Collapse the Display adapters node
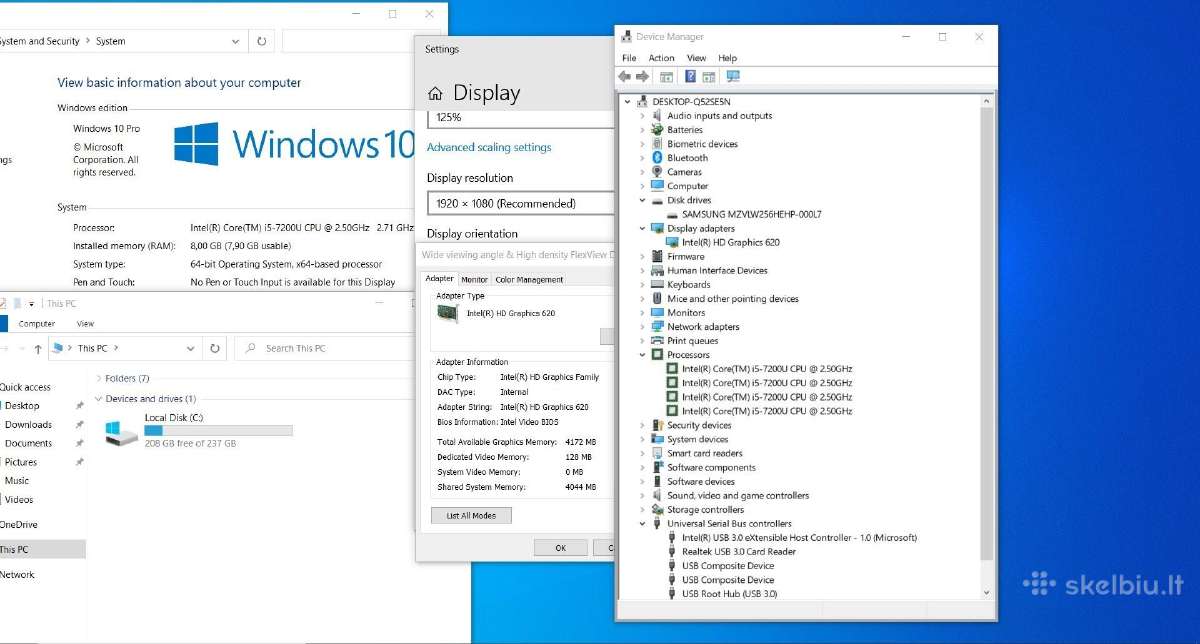 (x=643, y=228)
